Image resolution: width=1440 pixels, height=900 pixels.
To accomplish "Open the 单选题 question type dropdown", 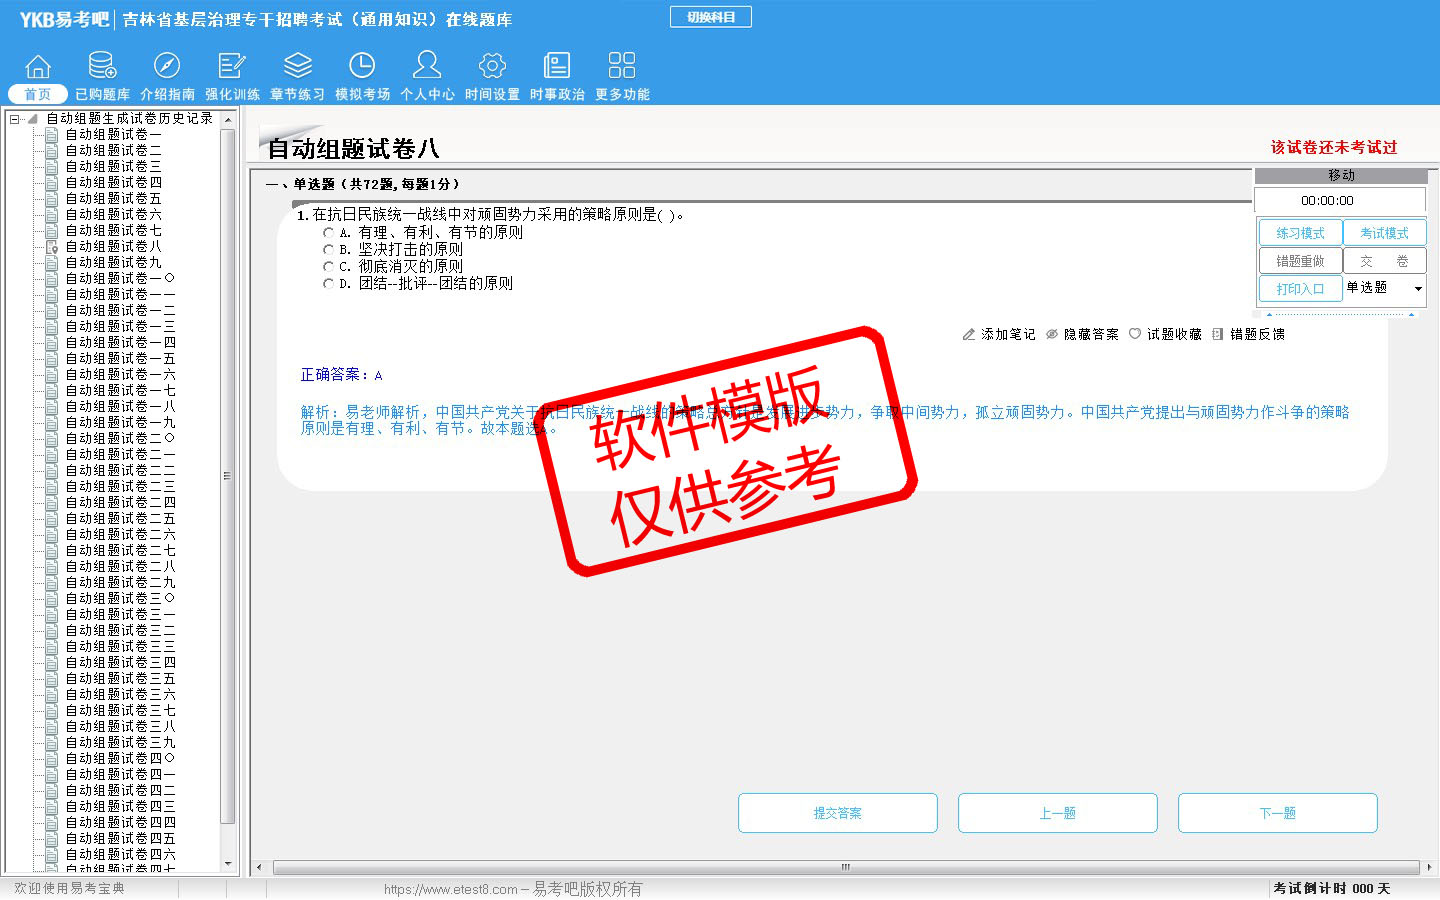I will click(1417, 289).
